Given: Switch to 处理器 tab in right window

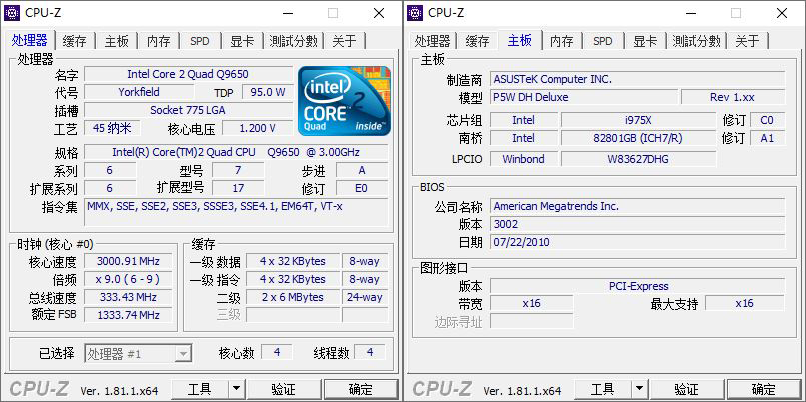Looking at the screenshot, I should (432, 41).
